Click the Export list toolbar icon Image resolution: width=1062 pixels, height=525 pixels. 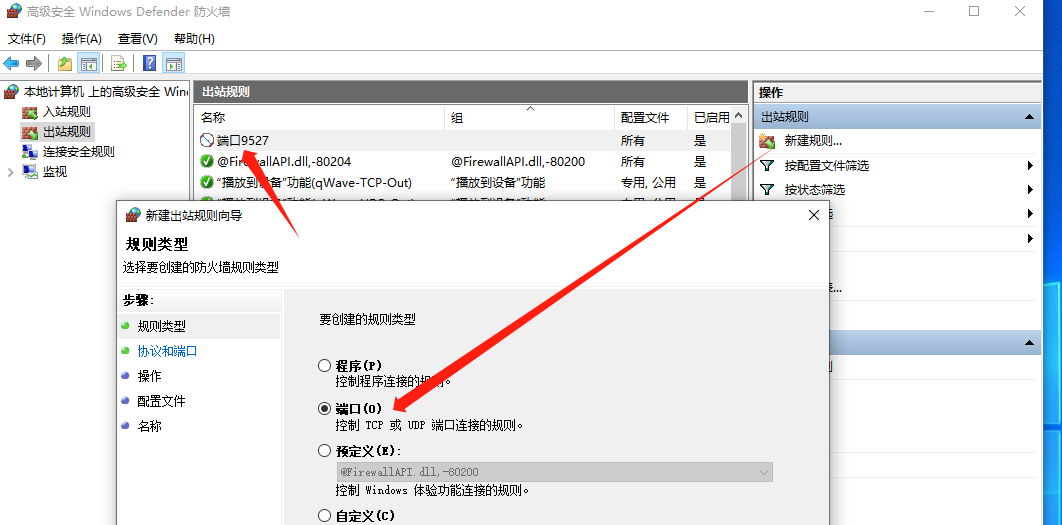click(x=119, y=64)
